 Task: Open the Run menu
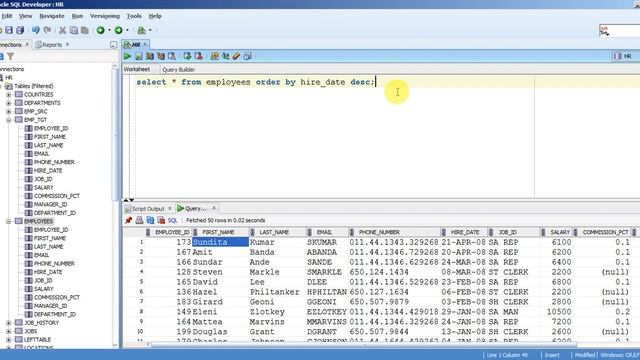tap(77, 16)
